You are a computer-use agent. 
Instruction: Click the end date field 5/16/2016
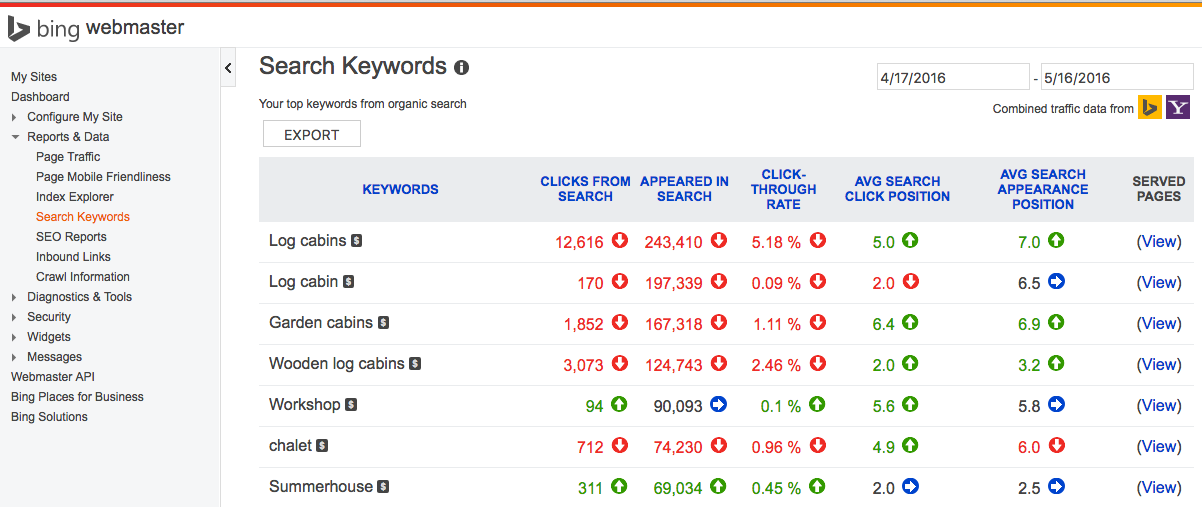pos(1116,78)
